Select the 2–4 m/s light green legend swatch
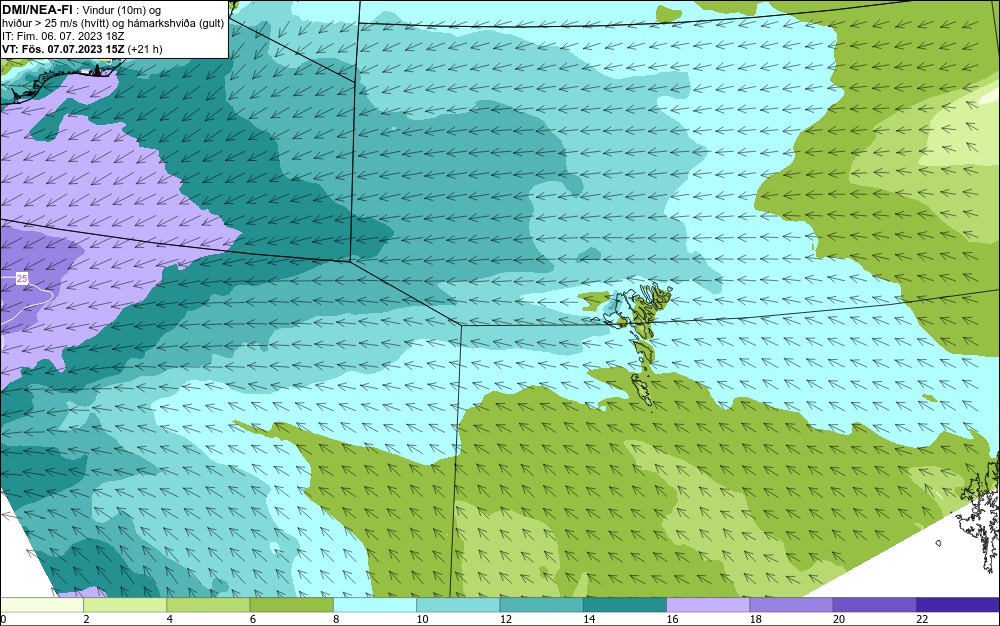The width and height of the screenshot is (1000, 626). coord(125,605)
